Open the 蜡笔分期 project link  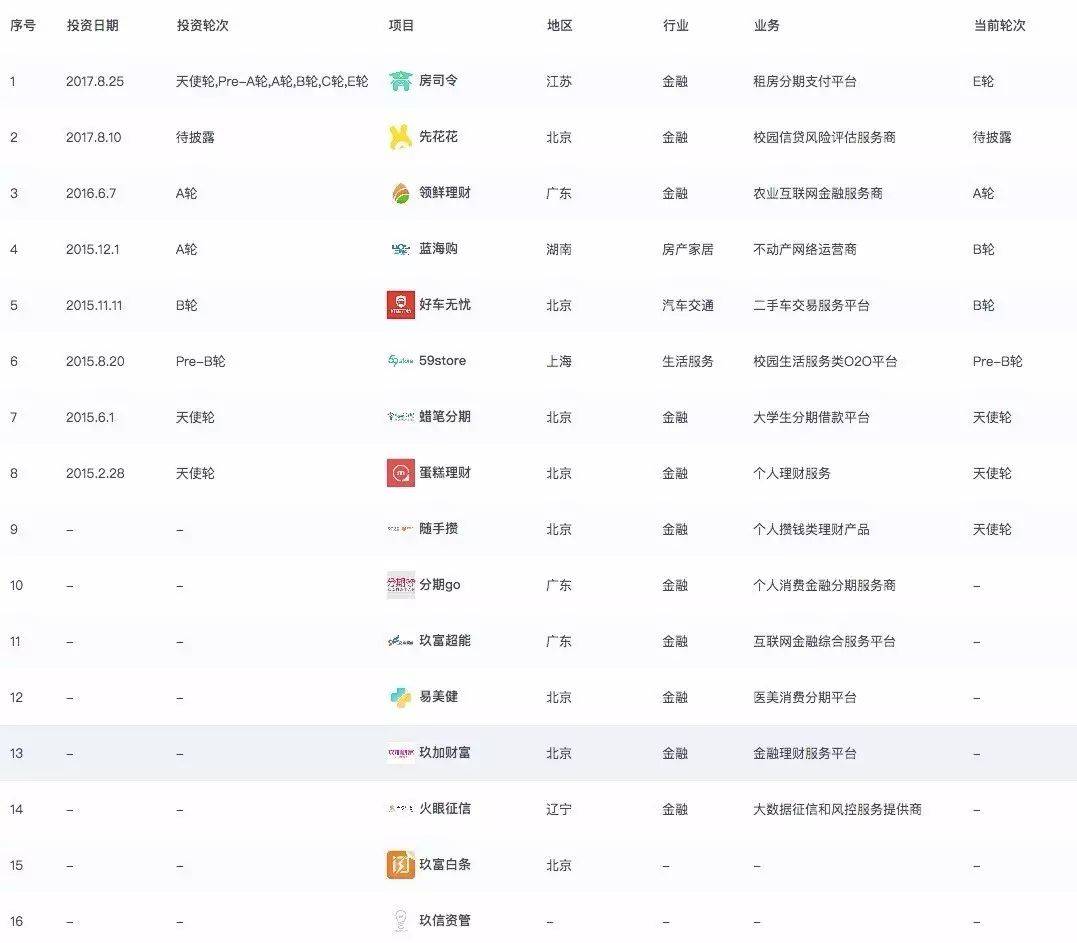click(x=445, y=417)
